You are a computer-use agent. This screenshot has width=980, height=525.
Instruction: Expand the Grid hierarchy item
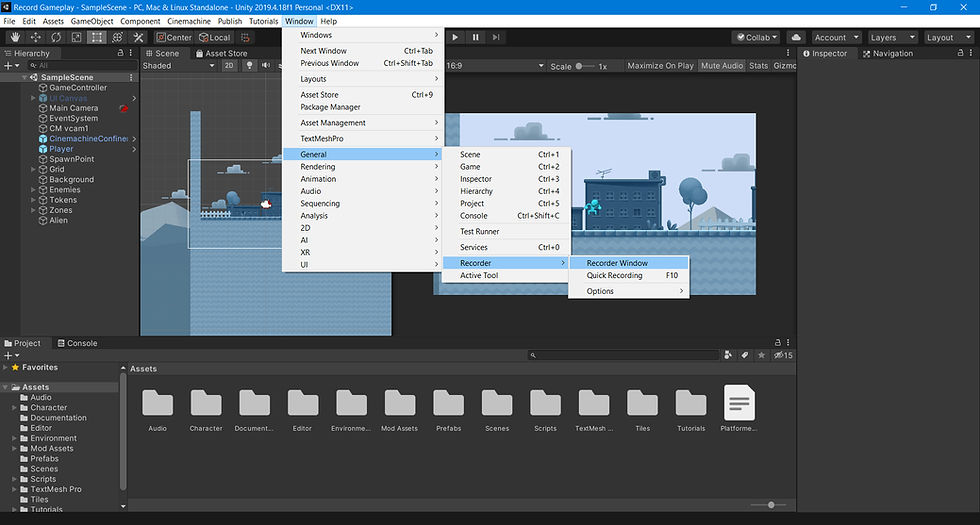coord(33,169)
